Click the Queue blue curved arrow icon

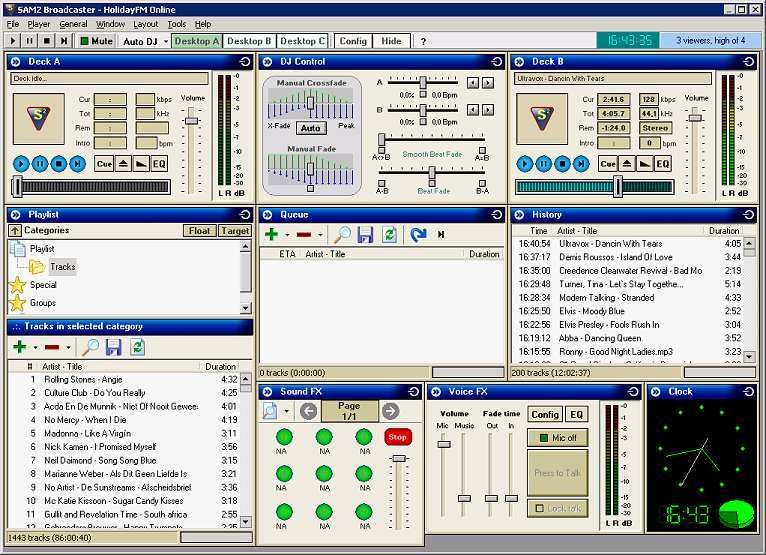pyautogui.click(x=418, y=235)
